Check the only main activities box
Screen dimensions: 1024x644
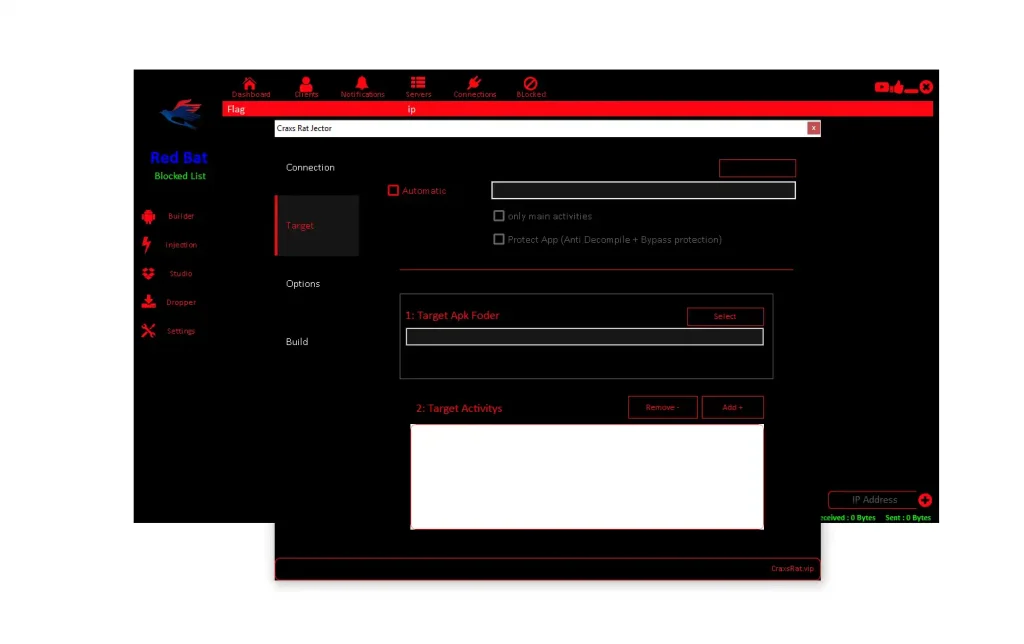click(x=499, y=216)
